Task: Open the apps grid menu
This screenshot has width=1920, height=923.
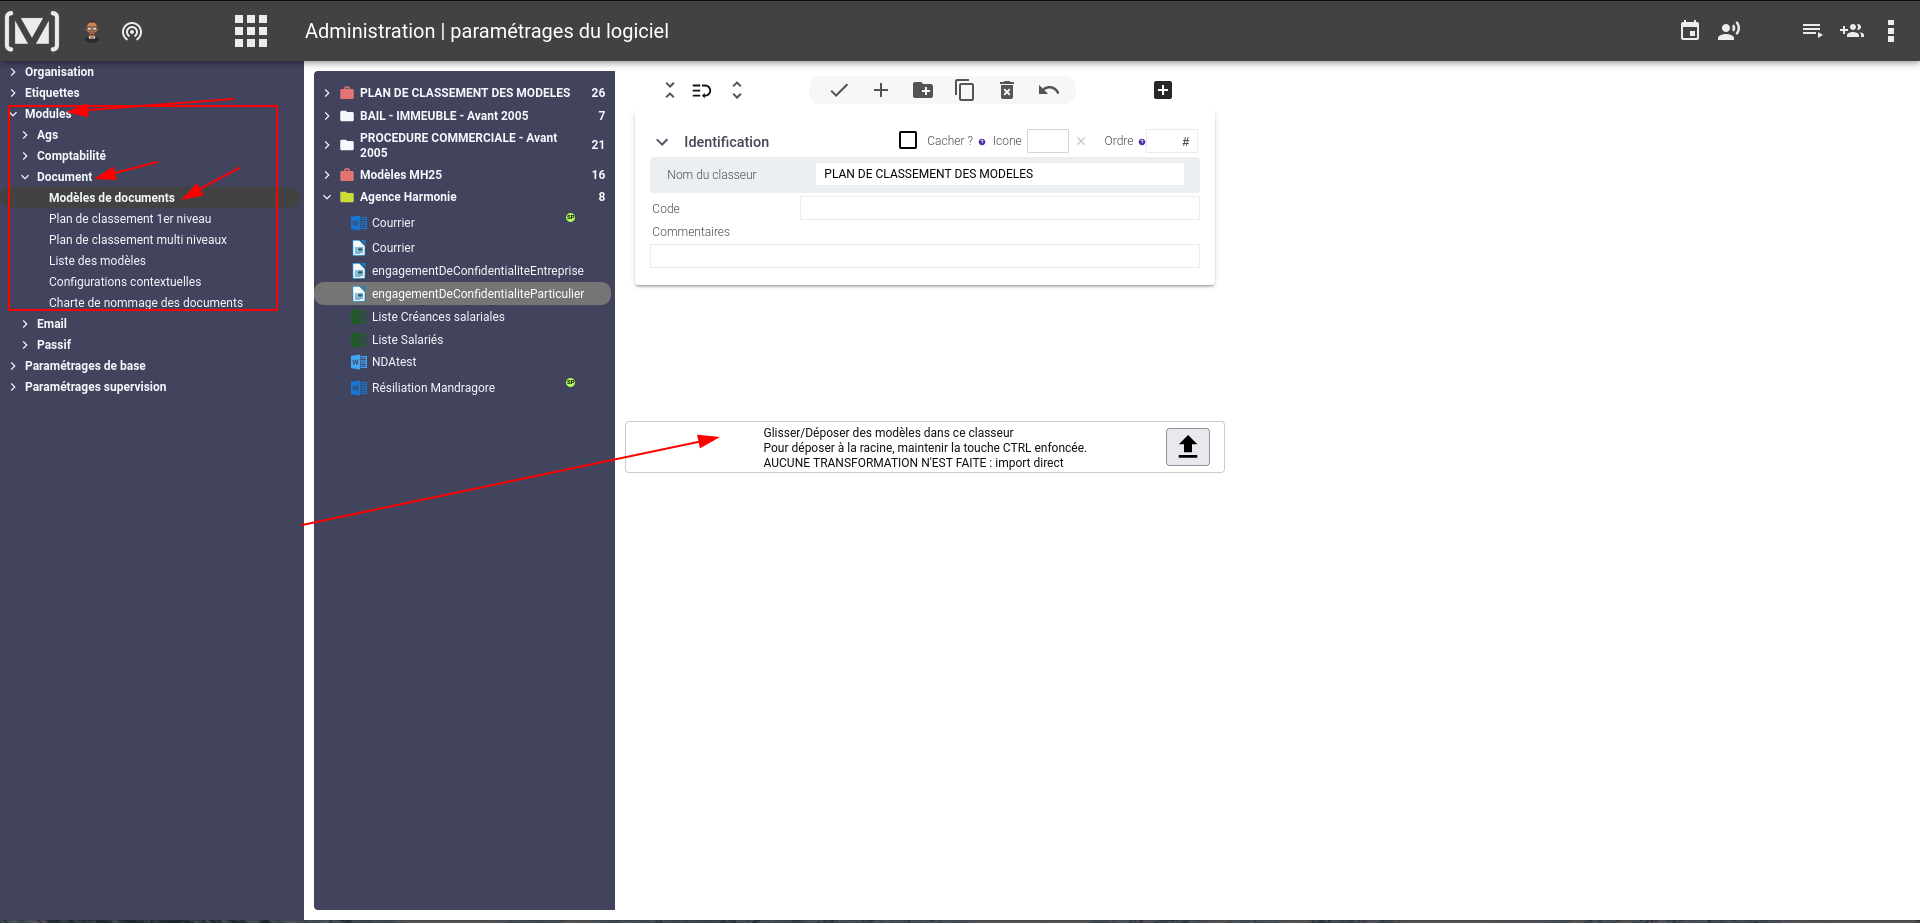Action: 251,31
